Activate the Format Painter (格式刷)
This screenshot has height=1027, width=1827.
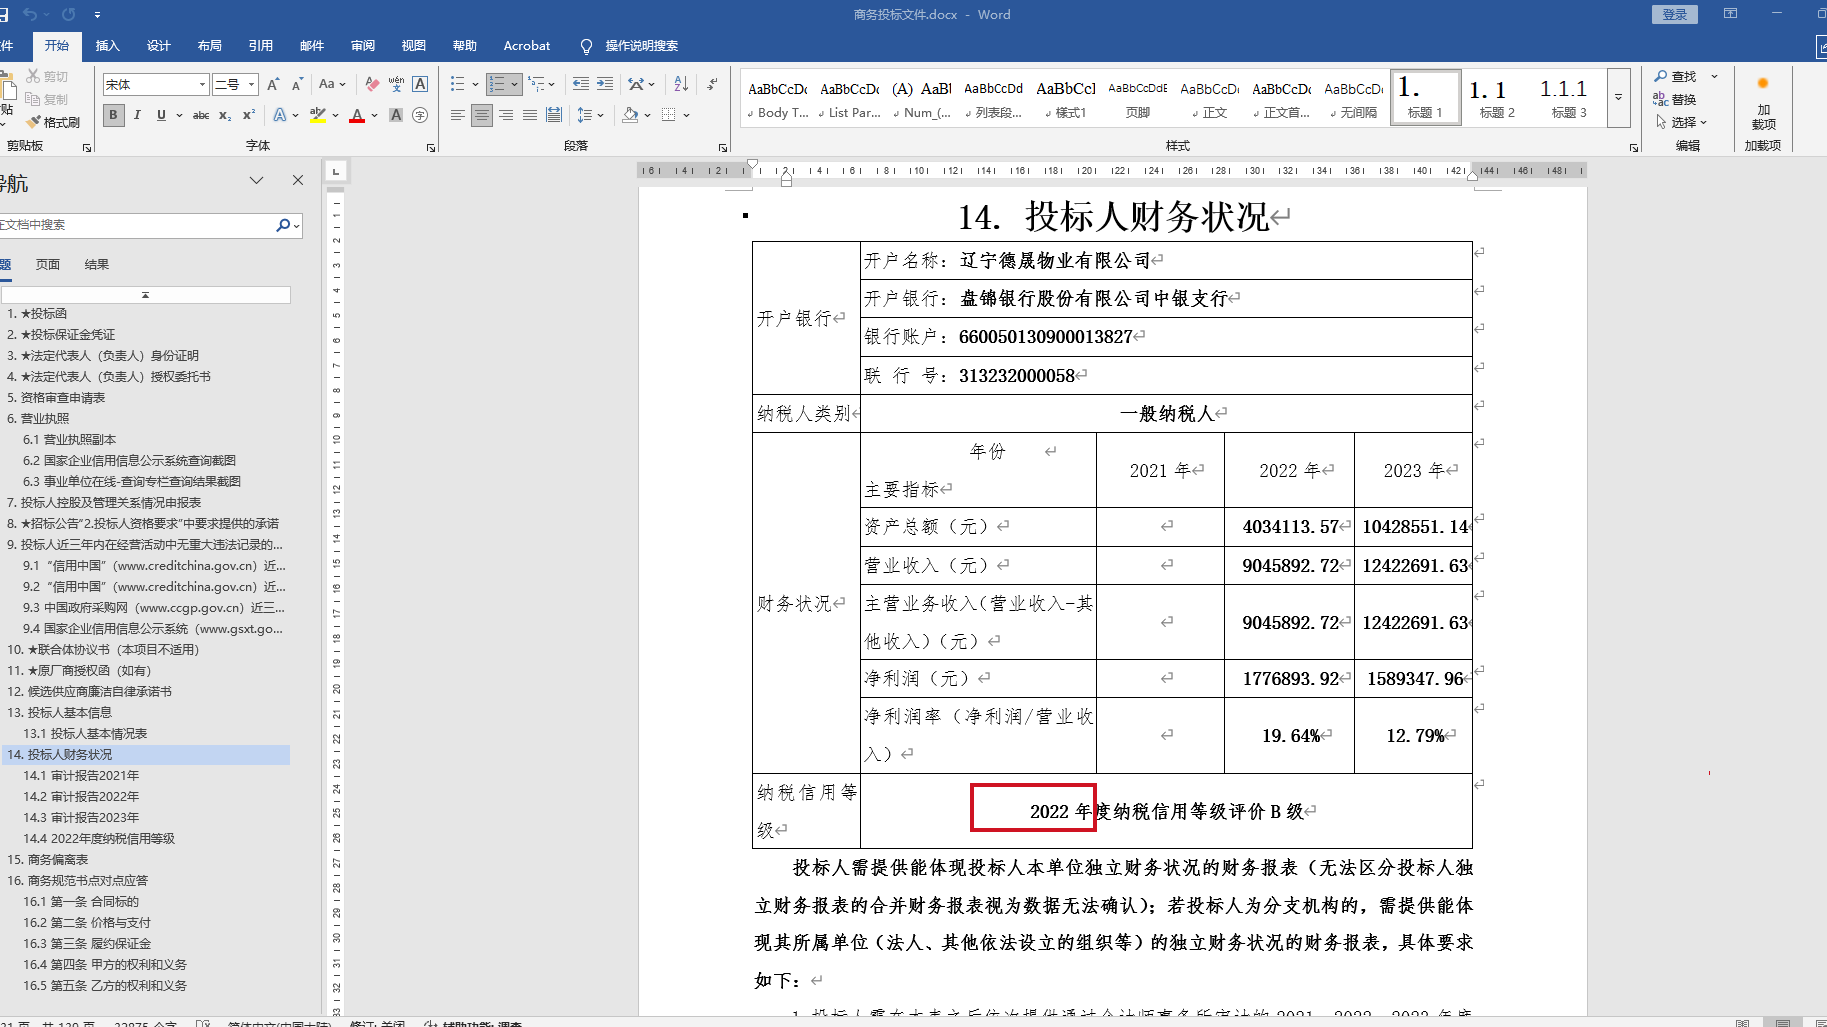54,122
